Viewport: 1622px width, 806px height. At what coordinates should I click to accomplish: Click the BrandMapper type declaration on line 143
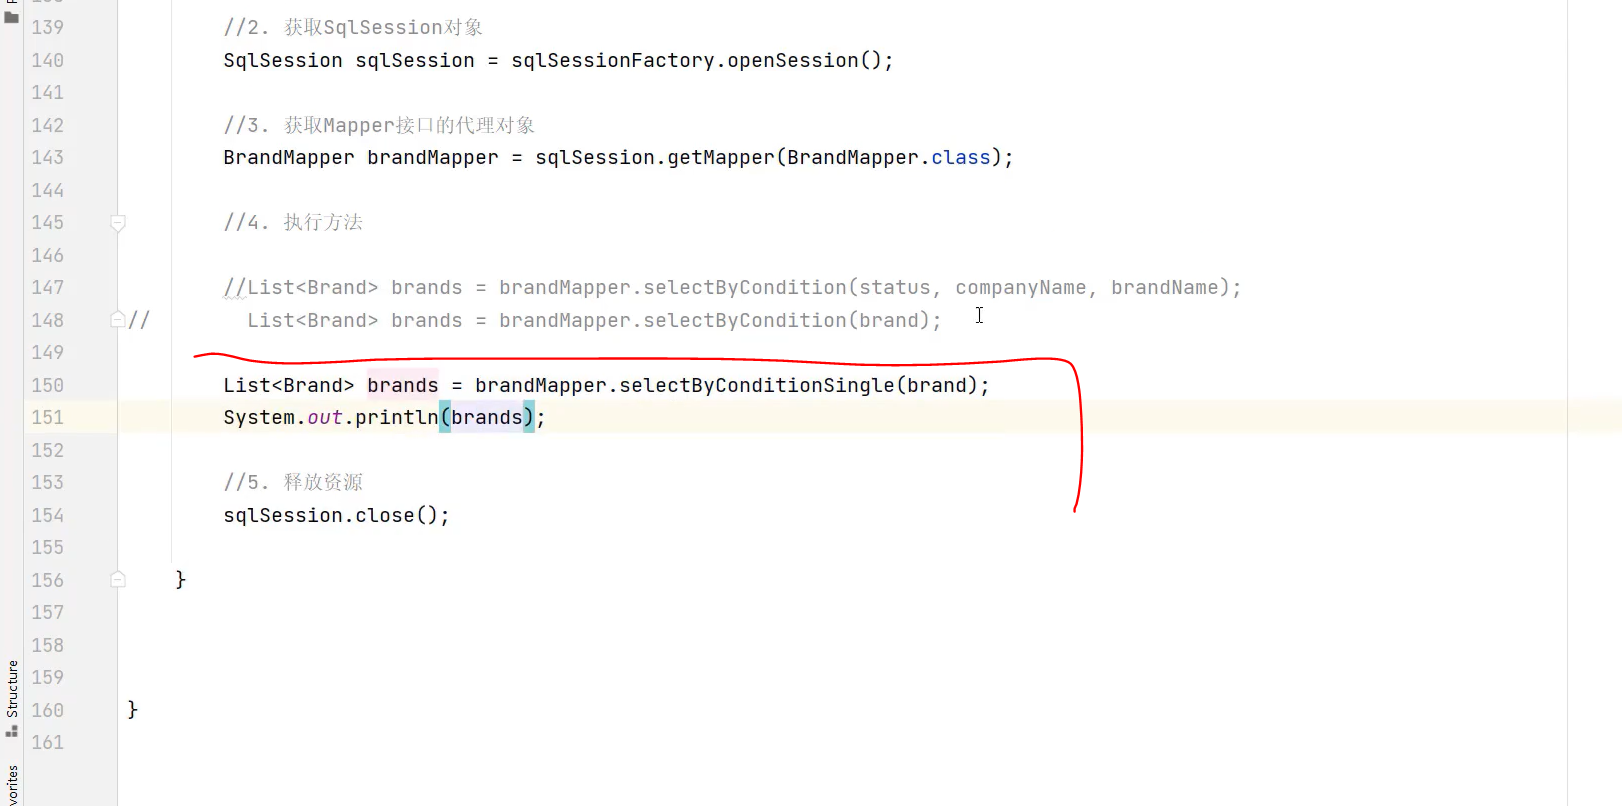pos(289,157)
